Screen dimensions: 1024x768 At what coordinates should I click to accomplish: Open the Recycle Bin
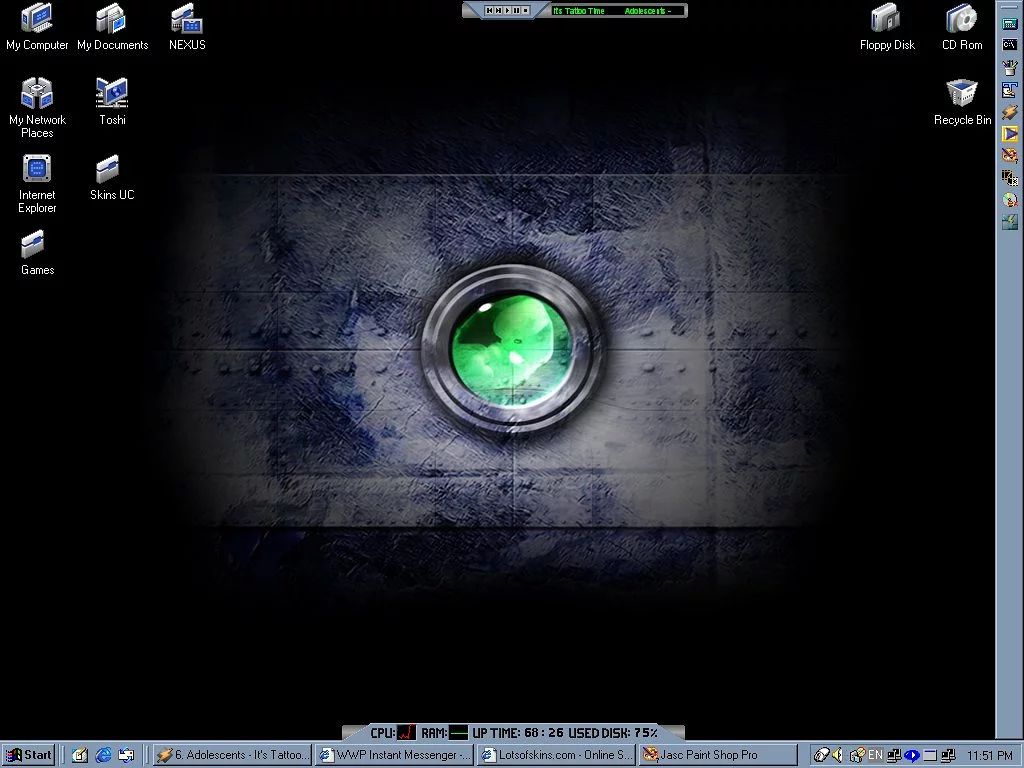(962, 94)
